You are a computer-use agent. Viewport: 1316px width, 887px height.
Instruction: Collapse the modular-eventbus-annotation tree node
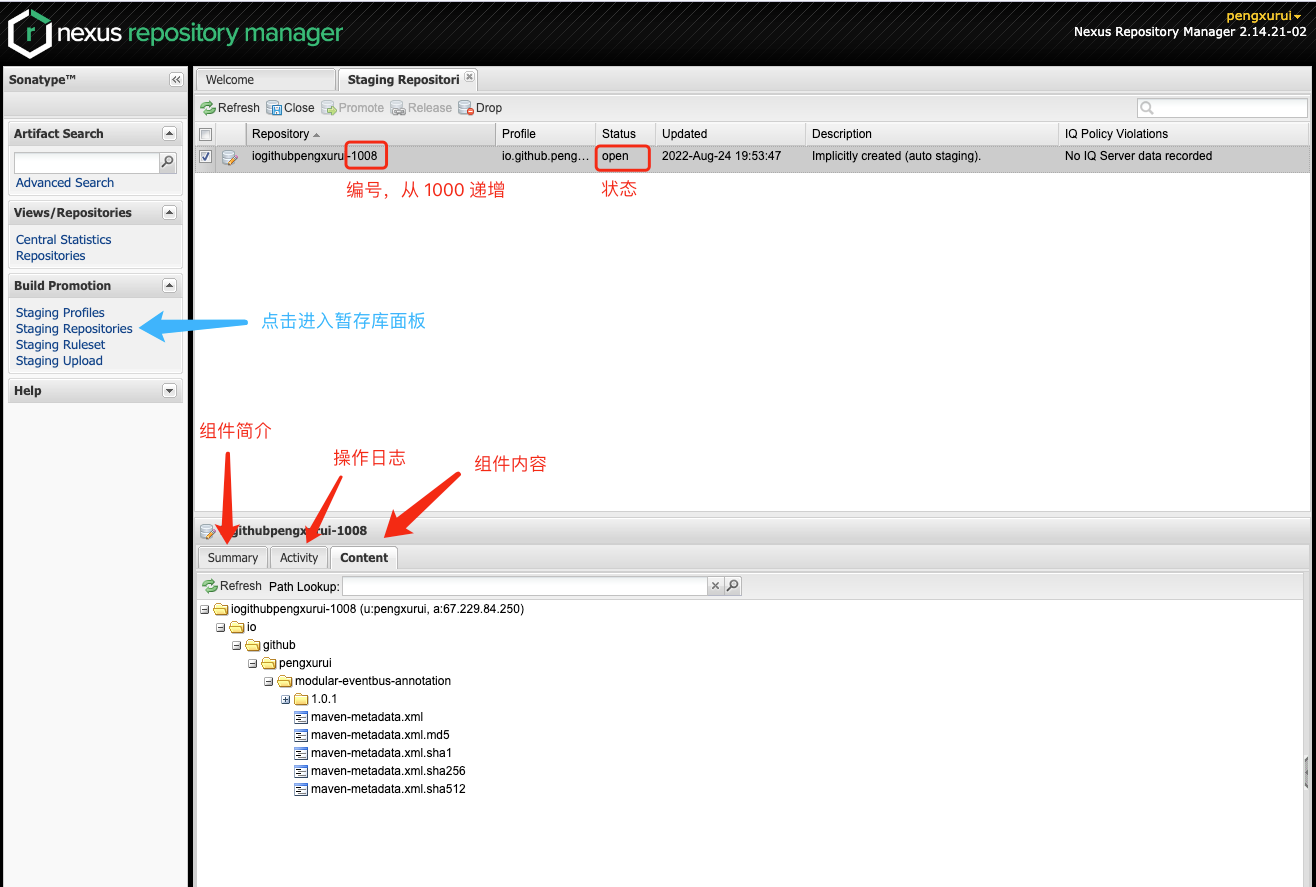point(269,681)
